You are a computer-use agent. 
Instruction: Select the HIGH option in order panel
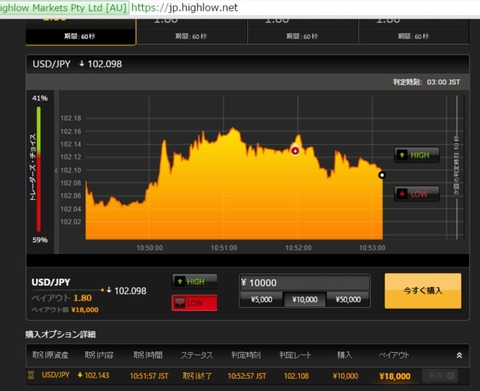click(195, 282)
